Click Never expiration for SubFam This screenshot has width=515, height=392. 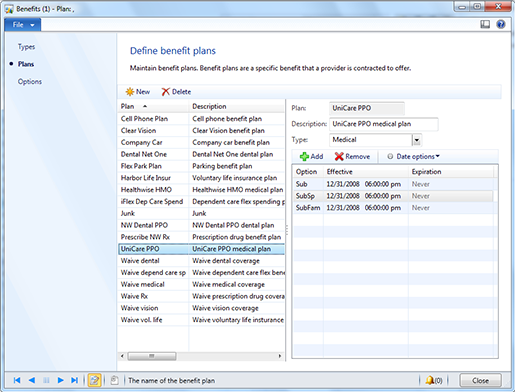coord(421,208)
